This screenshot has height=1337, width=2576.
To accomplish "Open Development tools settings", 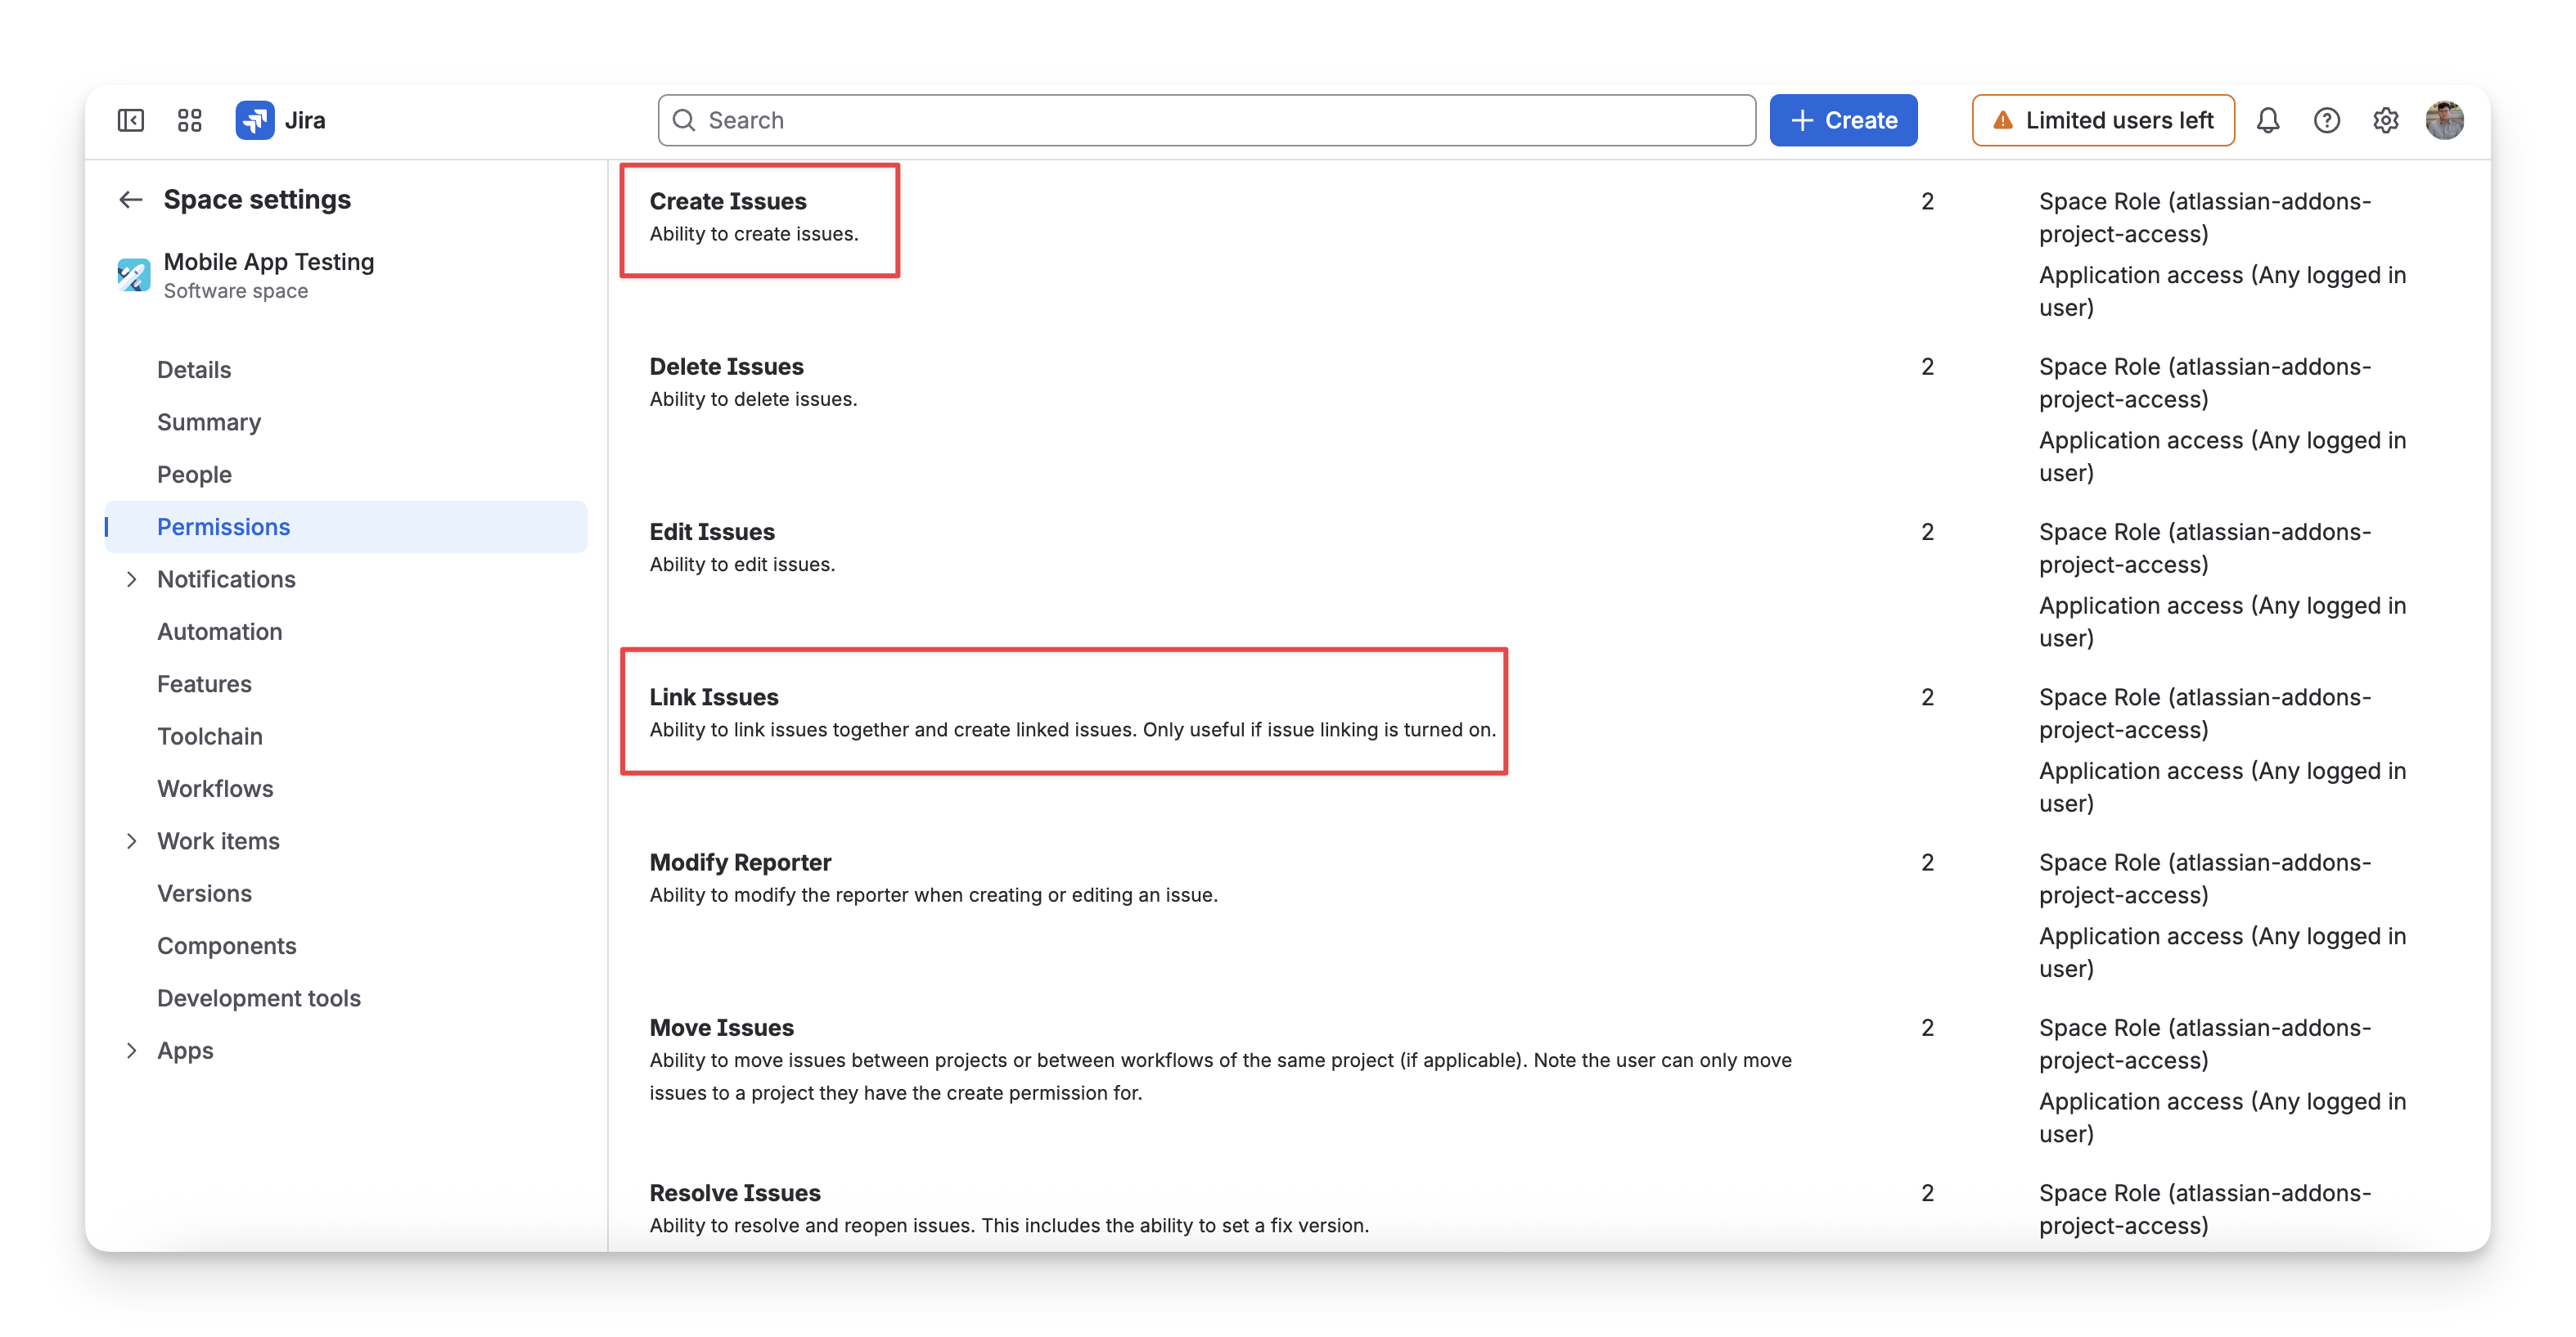I will [x=259, y=998].
